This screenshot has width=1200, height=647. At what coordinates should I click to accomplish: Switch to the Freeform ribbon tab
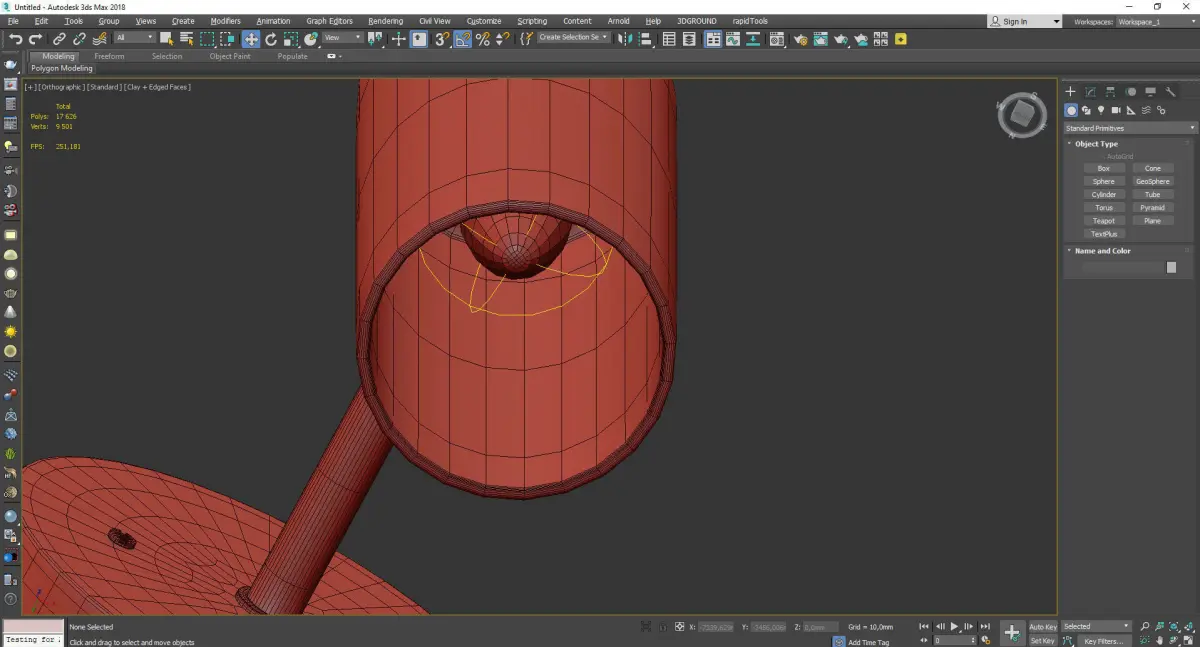tap(109, 56)
